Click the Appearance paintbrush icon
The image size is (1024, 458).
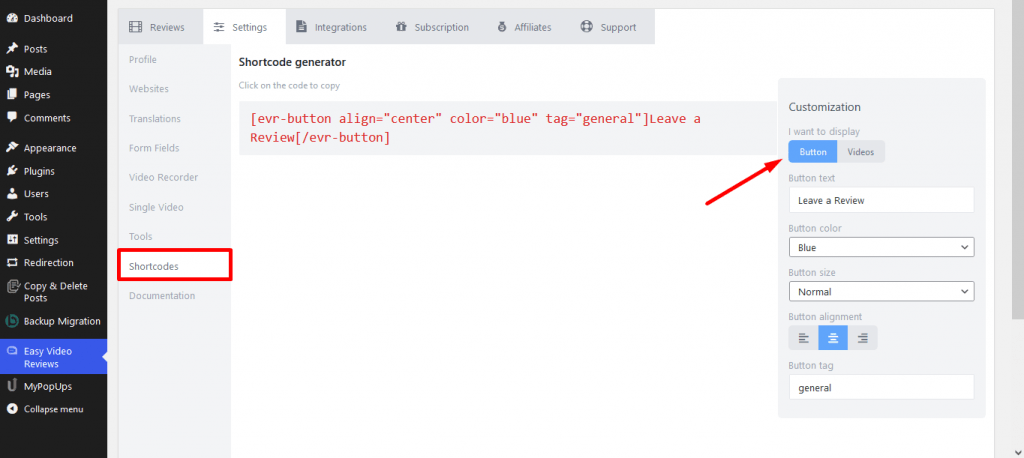click(12, 148)
